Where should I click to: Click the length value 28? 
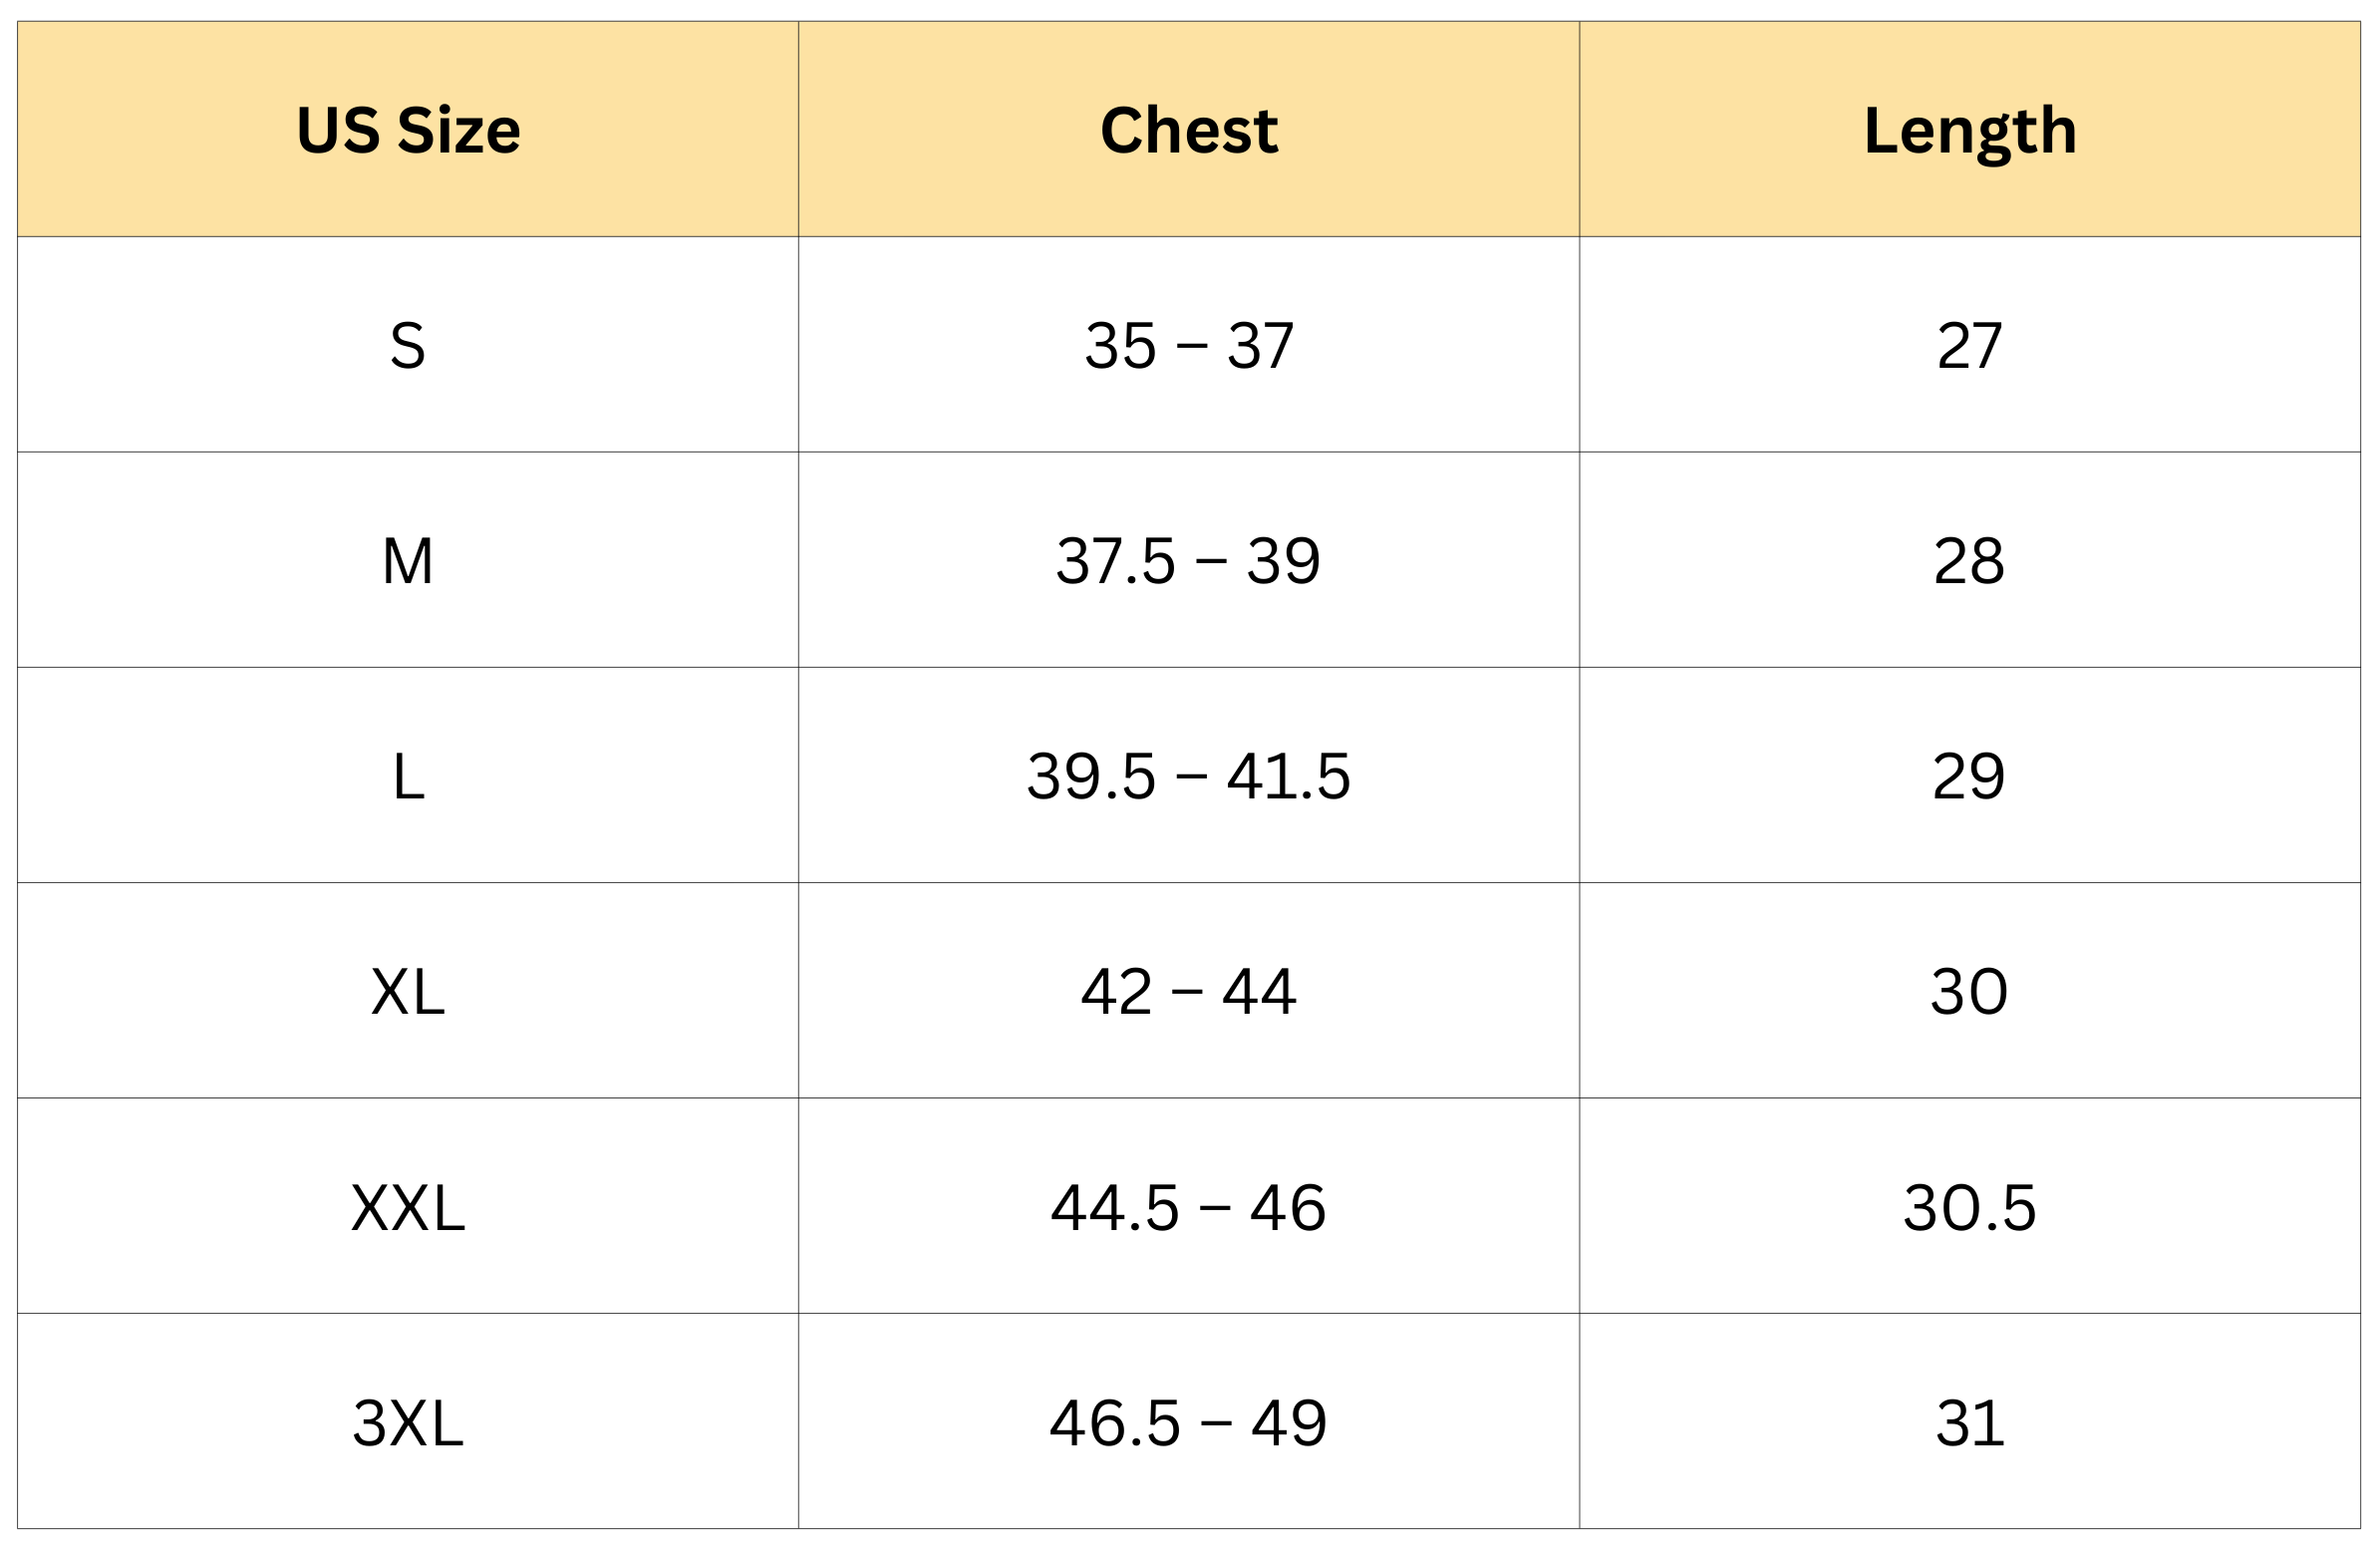1969,561
